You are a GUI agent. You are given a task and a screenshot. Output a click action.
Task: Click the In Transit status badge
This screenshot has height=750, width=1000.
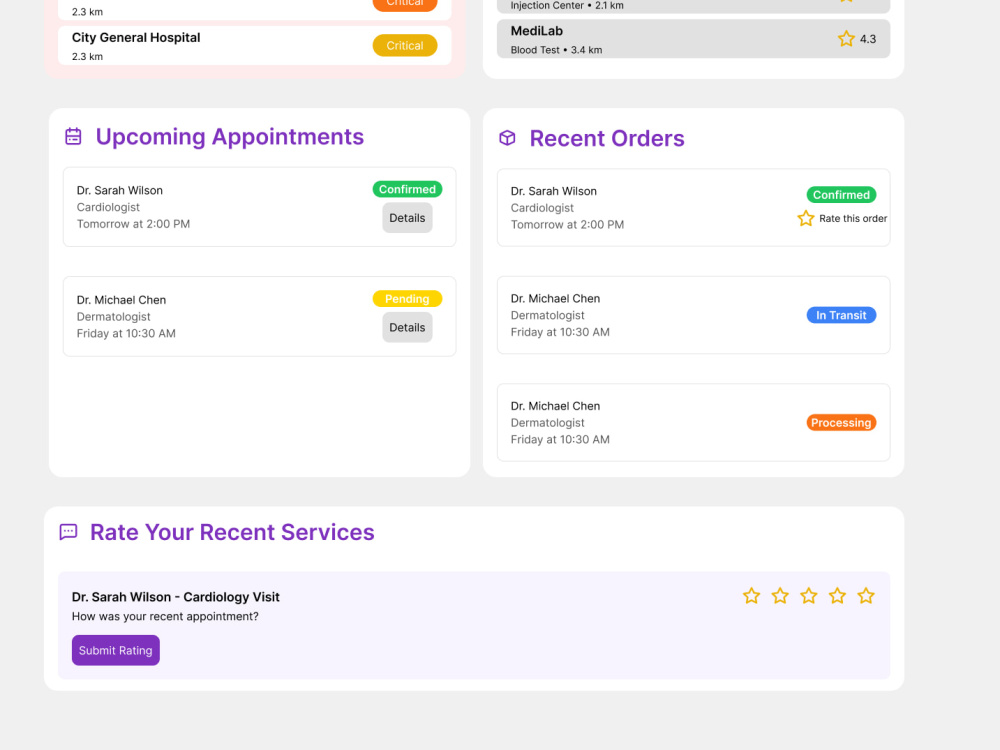841,316
